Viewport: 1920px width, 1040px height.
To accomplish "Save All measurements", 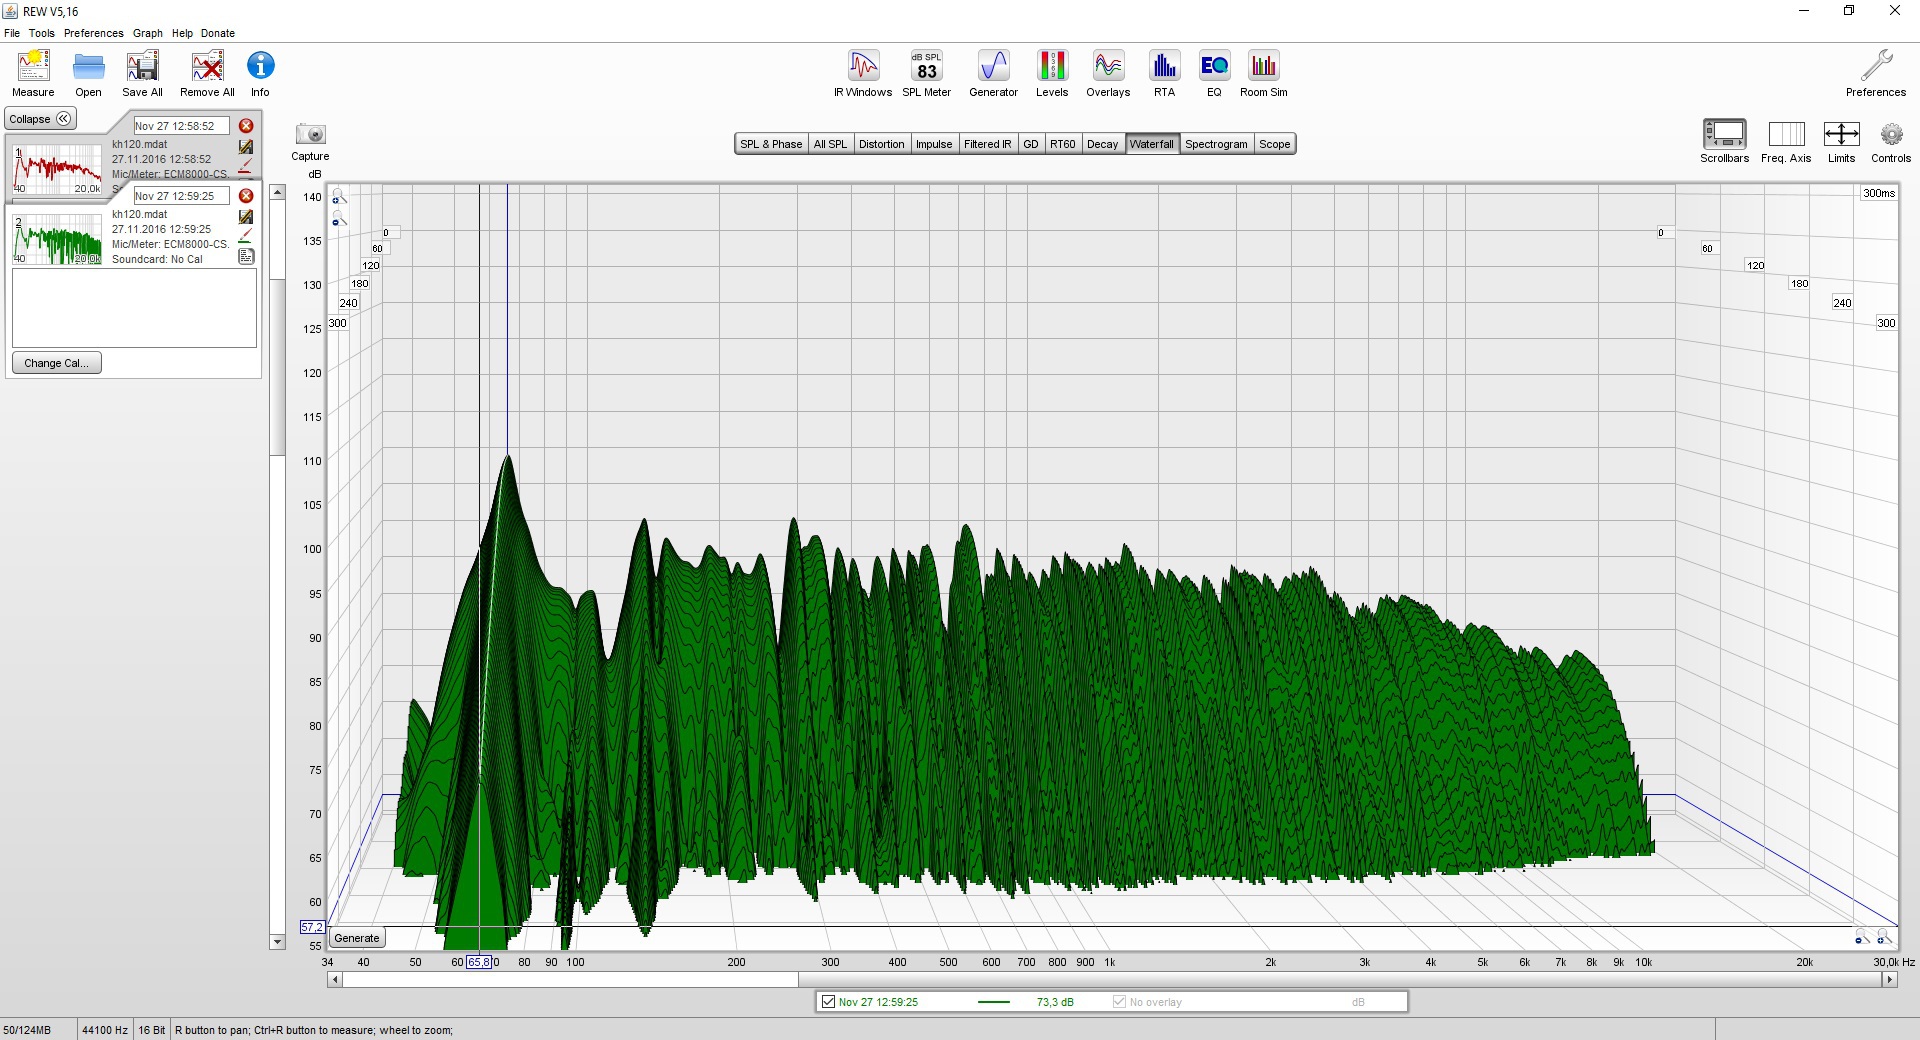I will tap(142, 74).
